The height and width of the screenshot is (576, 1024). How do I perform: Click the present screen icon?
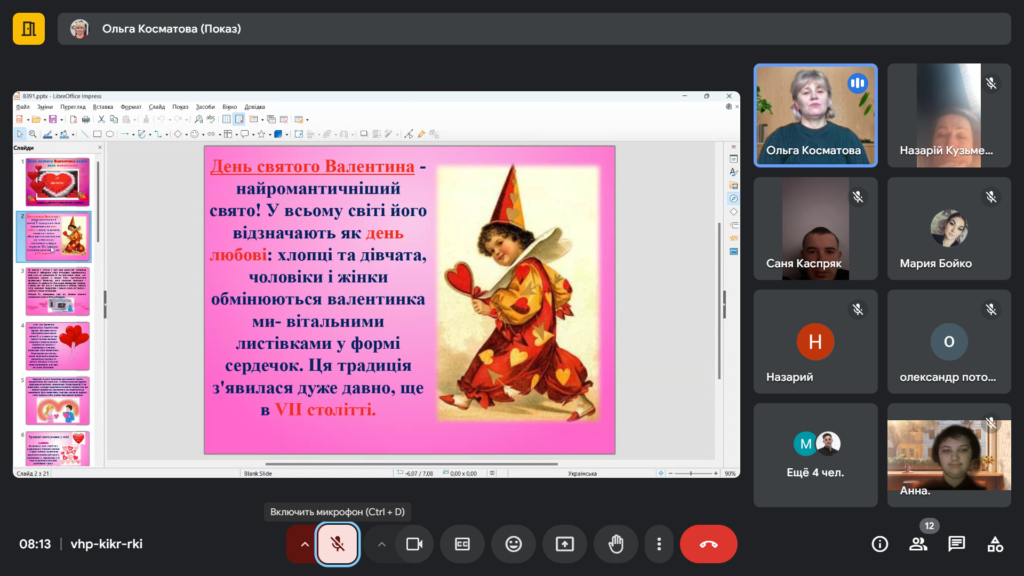564,544
